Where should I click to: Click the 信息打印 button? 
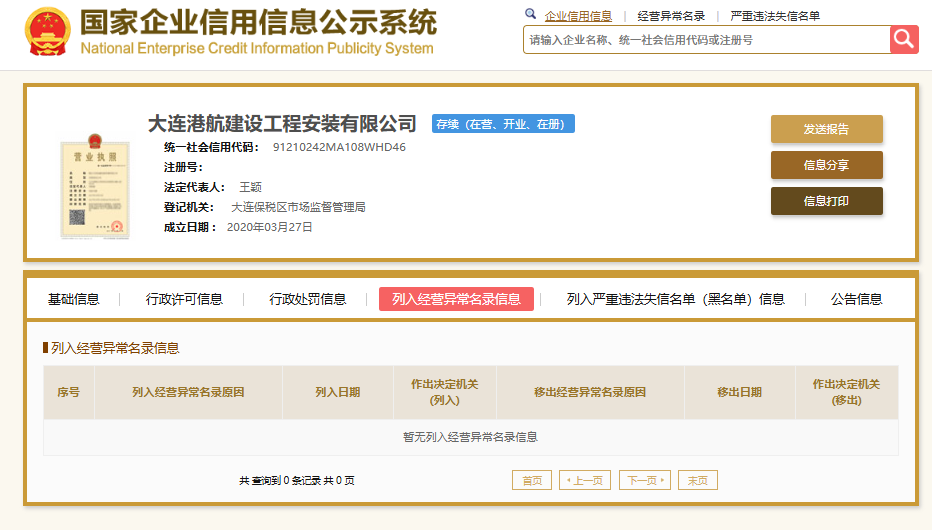826,201
